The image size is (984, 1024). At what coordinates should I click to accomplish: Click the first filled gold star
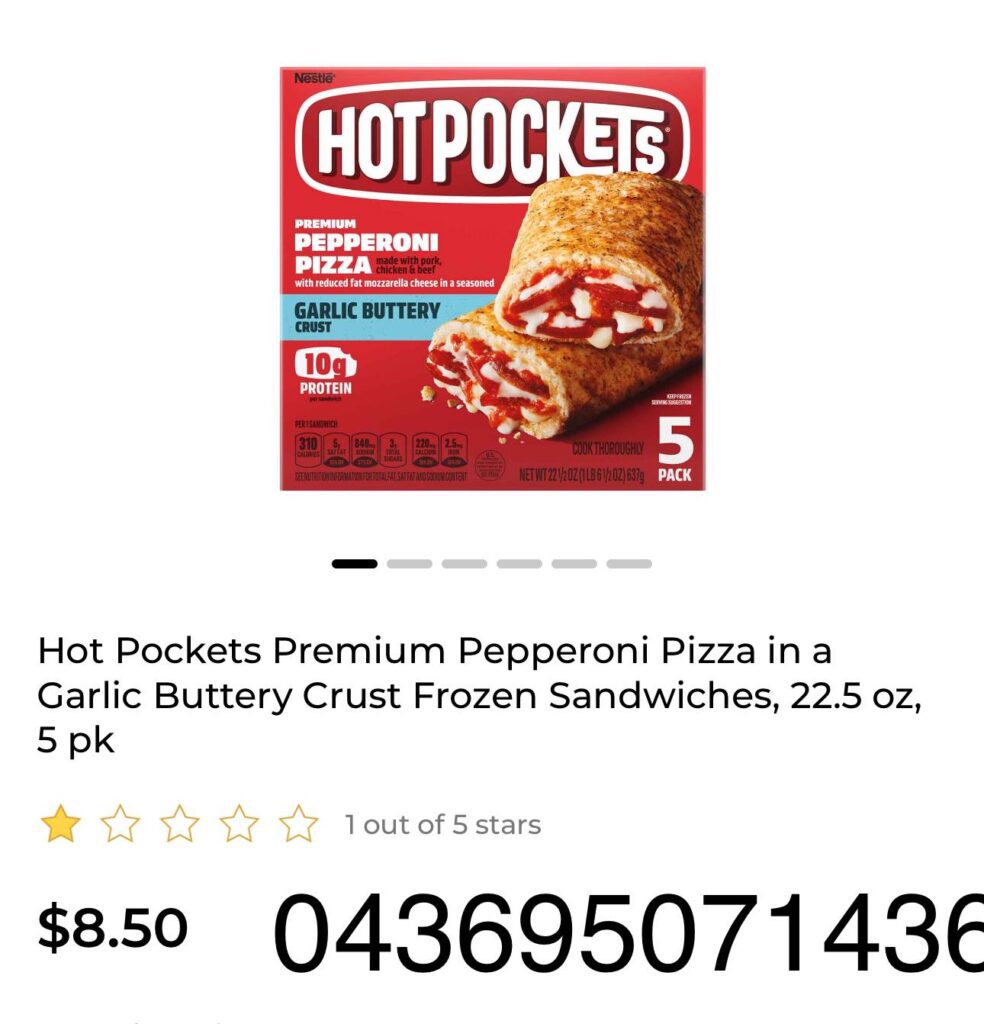pyautogui.click(x=60, y=824)
